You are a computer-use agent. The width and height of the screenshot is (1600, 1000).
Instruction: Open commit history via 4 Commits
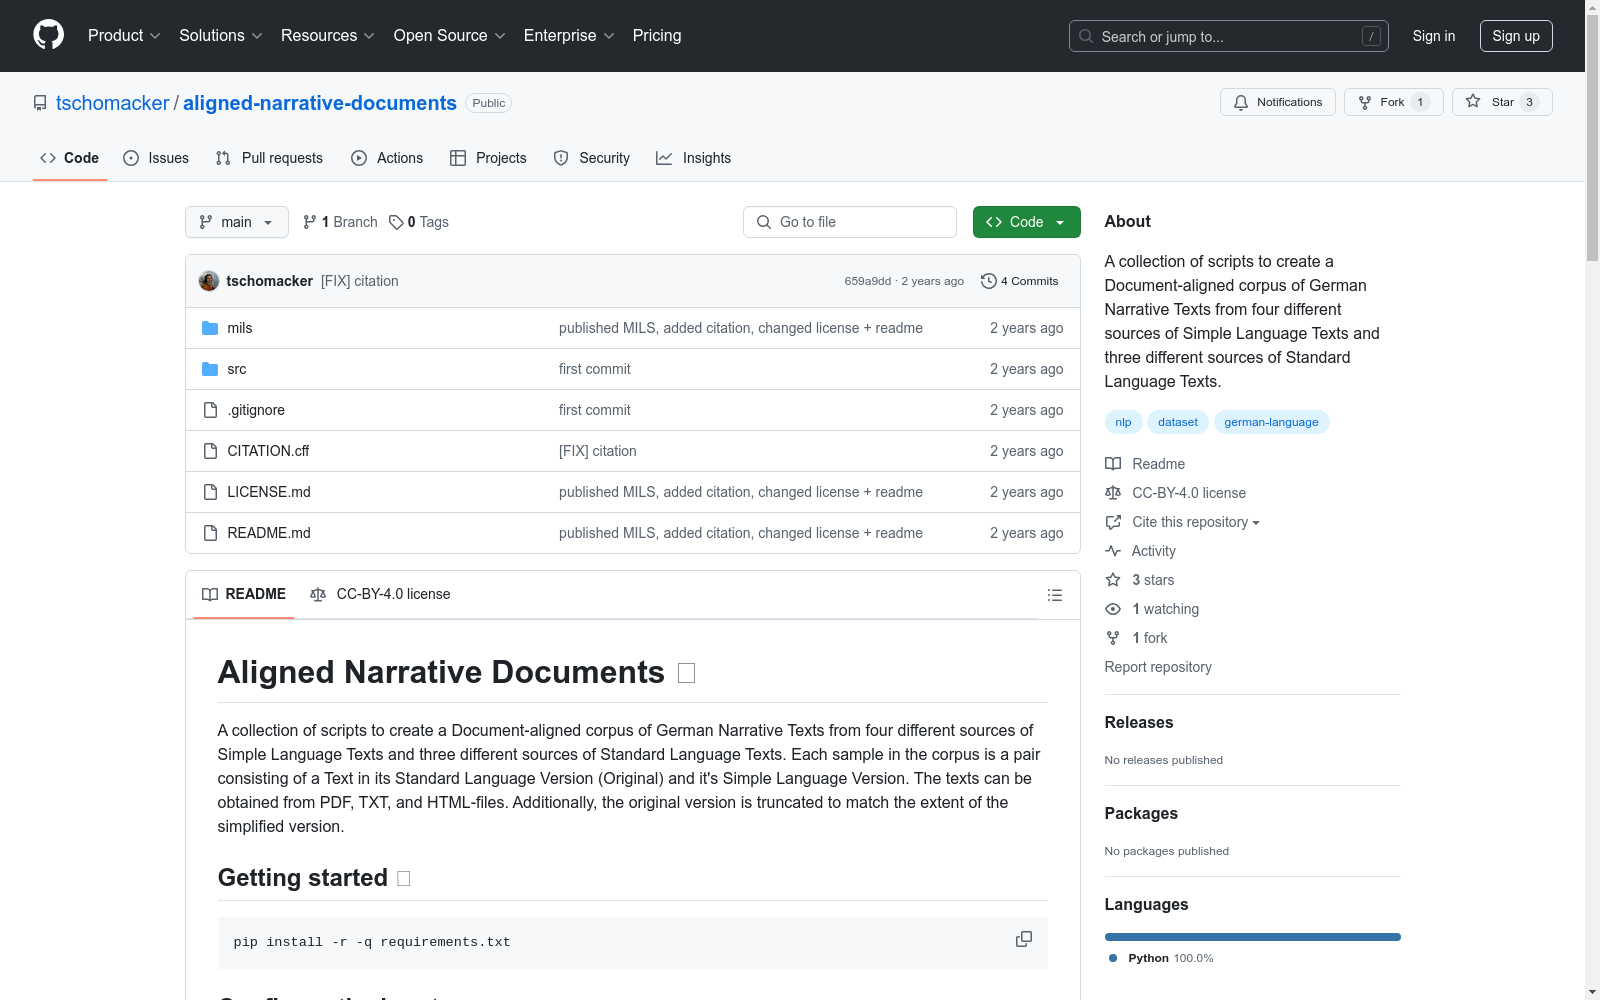1019,281
